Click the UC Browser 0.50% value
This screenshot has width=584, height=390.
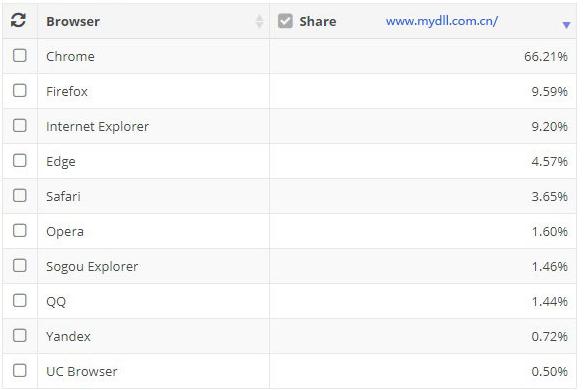pos(549,371)
